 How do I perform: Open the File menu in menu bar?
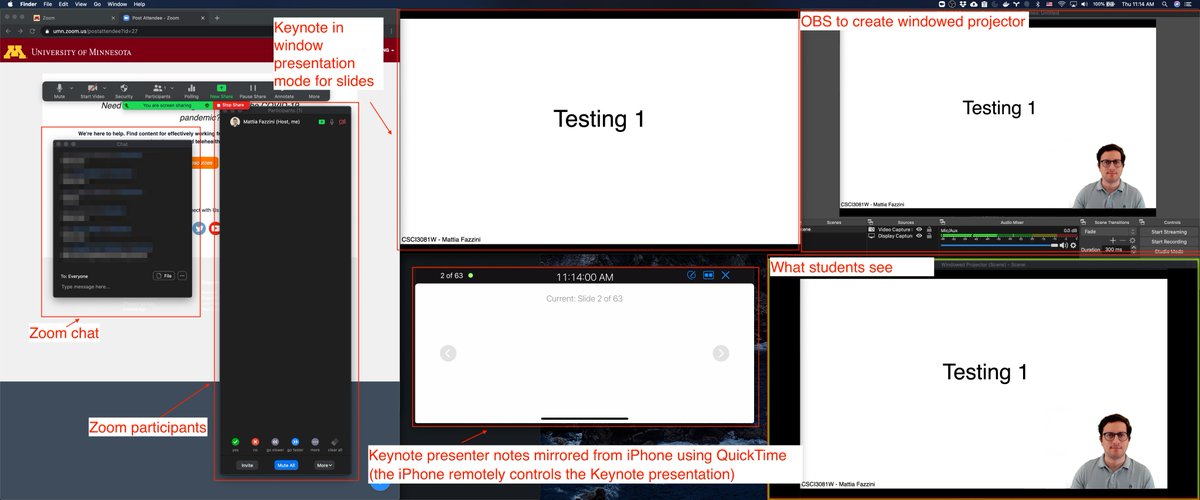pyautogui.click(x=50, y=4)
